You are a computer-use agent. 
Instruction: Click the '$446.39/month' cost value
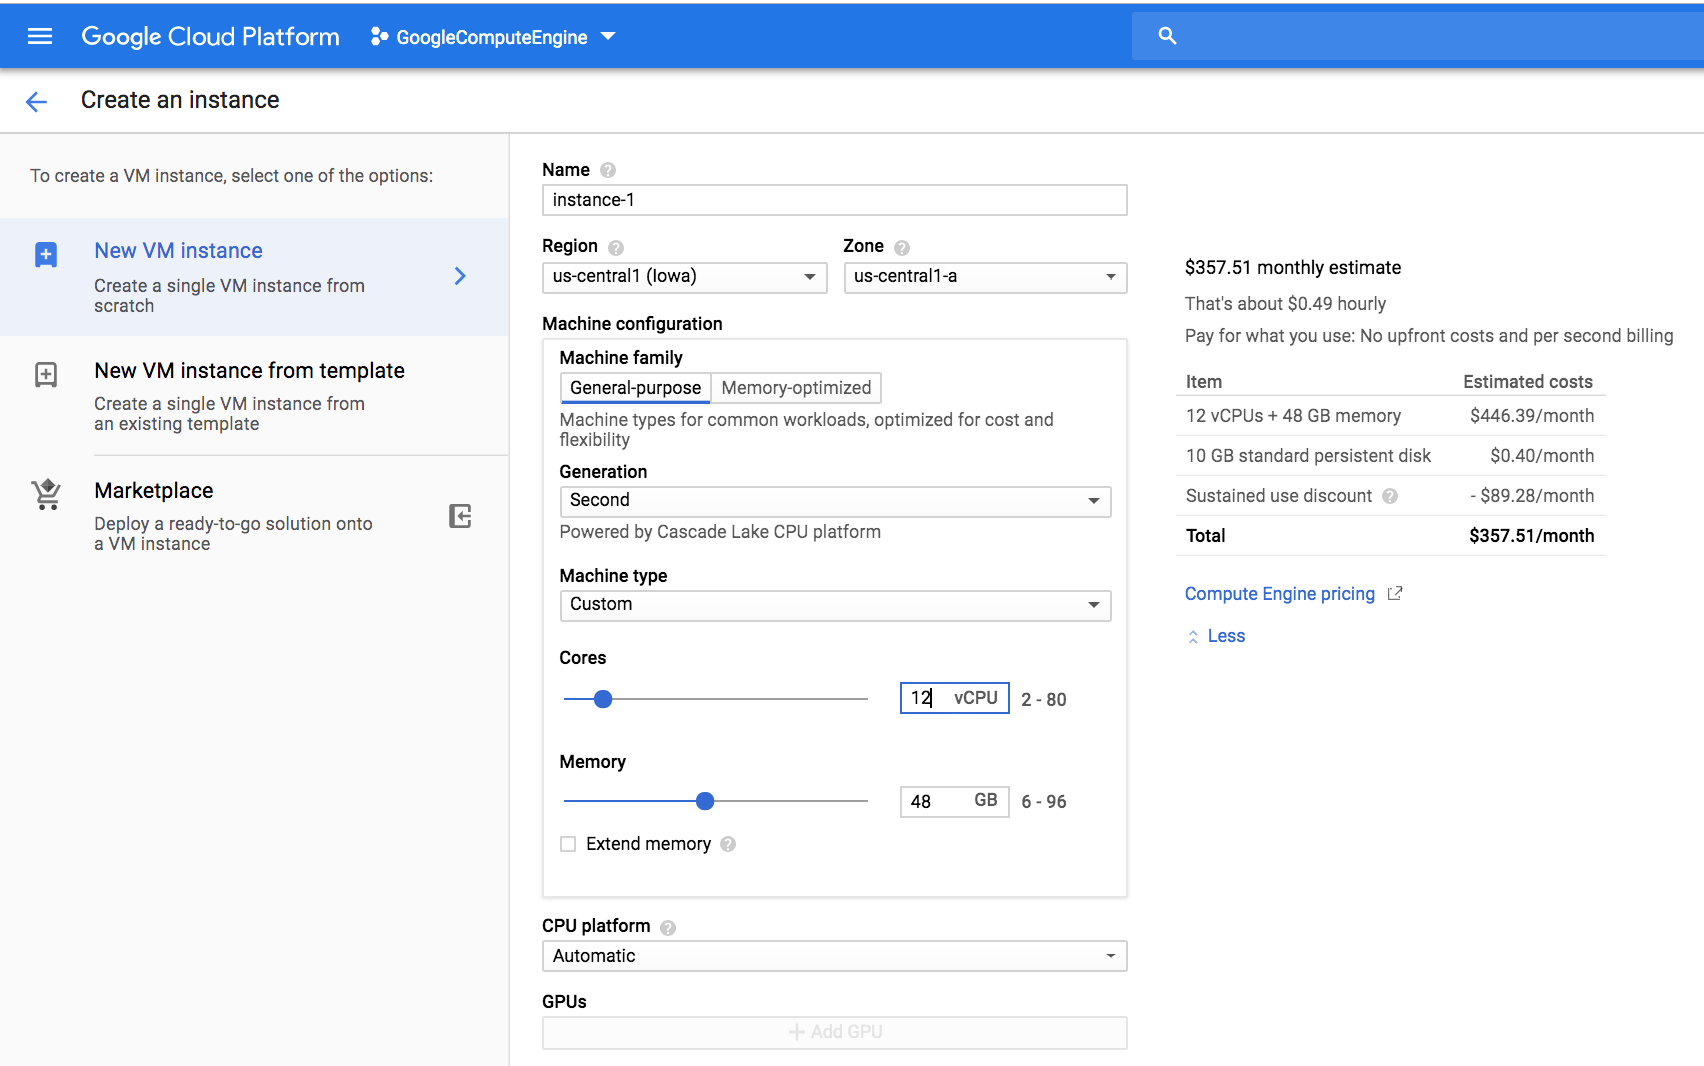pos(1532,416)
